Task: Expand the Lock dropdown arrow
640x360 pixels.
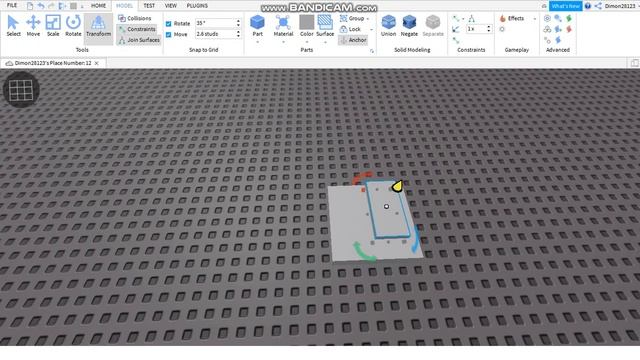Action: [x=371, y=30]
